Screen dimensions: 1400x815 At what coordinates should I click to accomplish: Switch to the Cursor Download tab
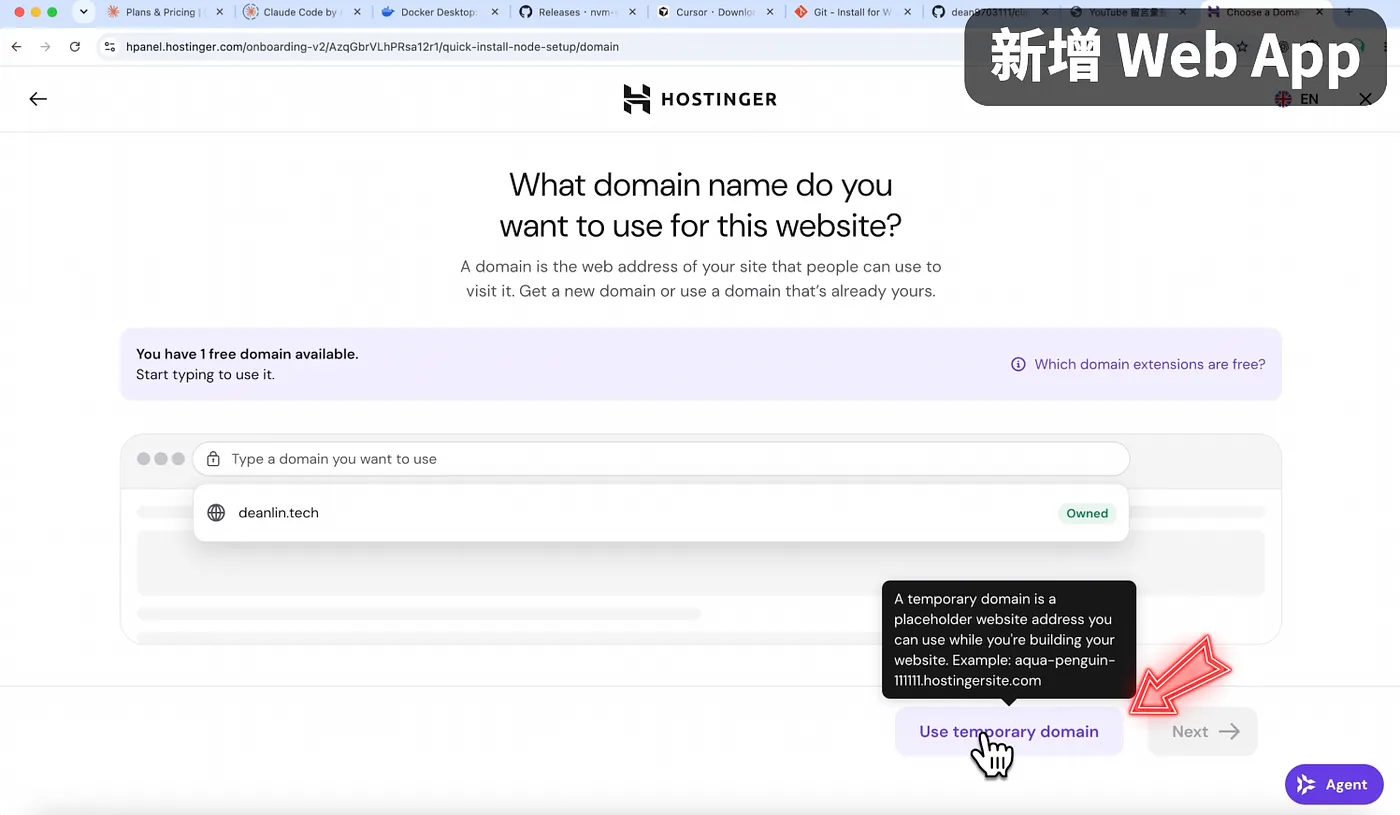click(x=715, y=12)
